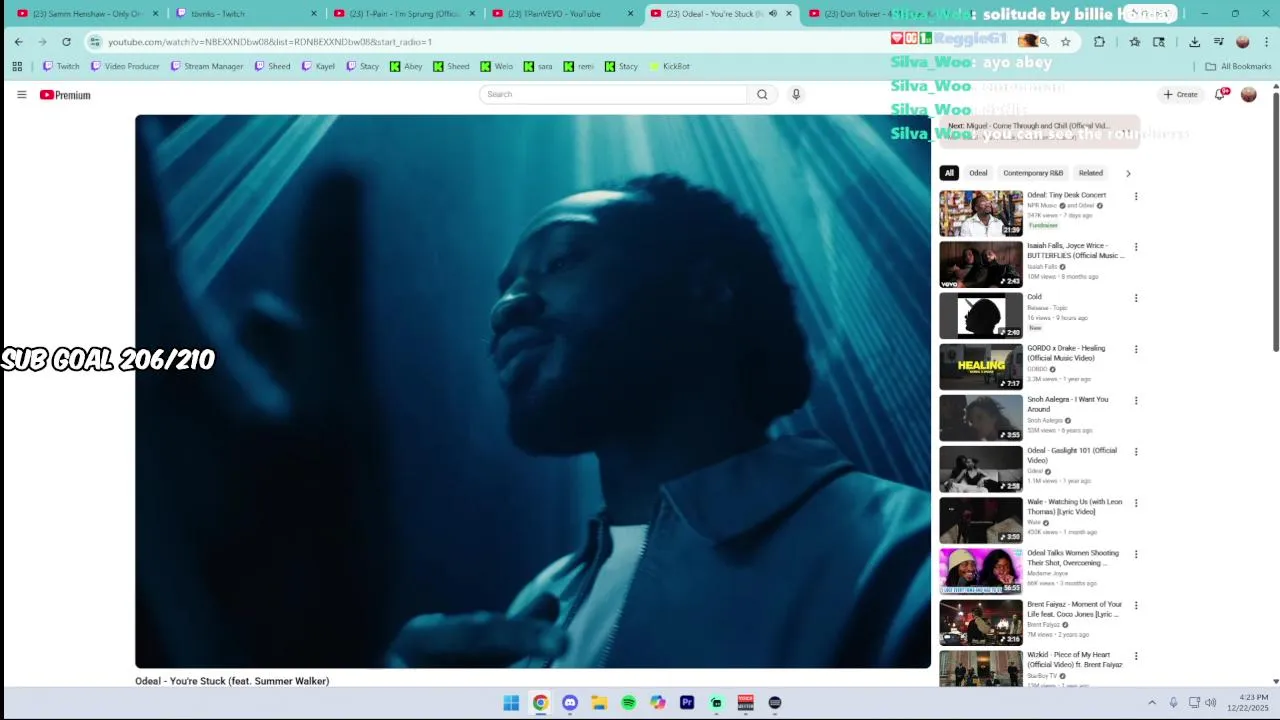
Task: Open the Brent Faiyaz Moment of Your Life thumbnail
Action: tap(981, 622)
